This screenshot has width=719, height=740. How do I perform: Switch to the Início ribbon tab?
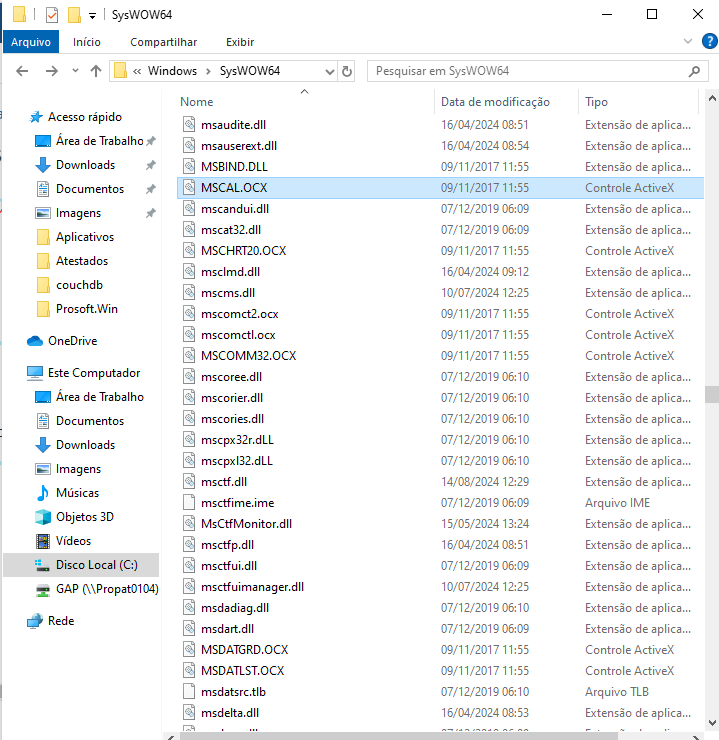coord(86,42)
